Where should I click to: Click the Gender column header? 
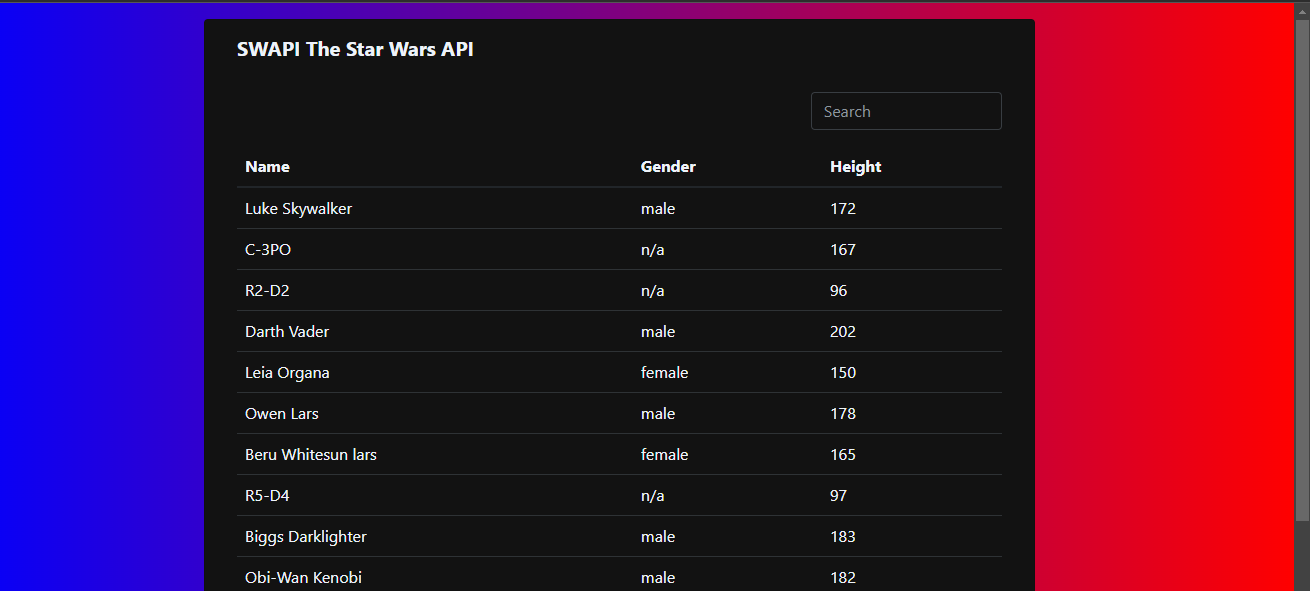(668, 167)
